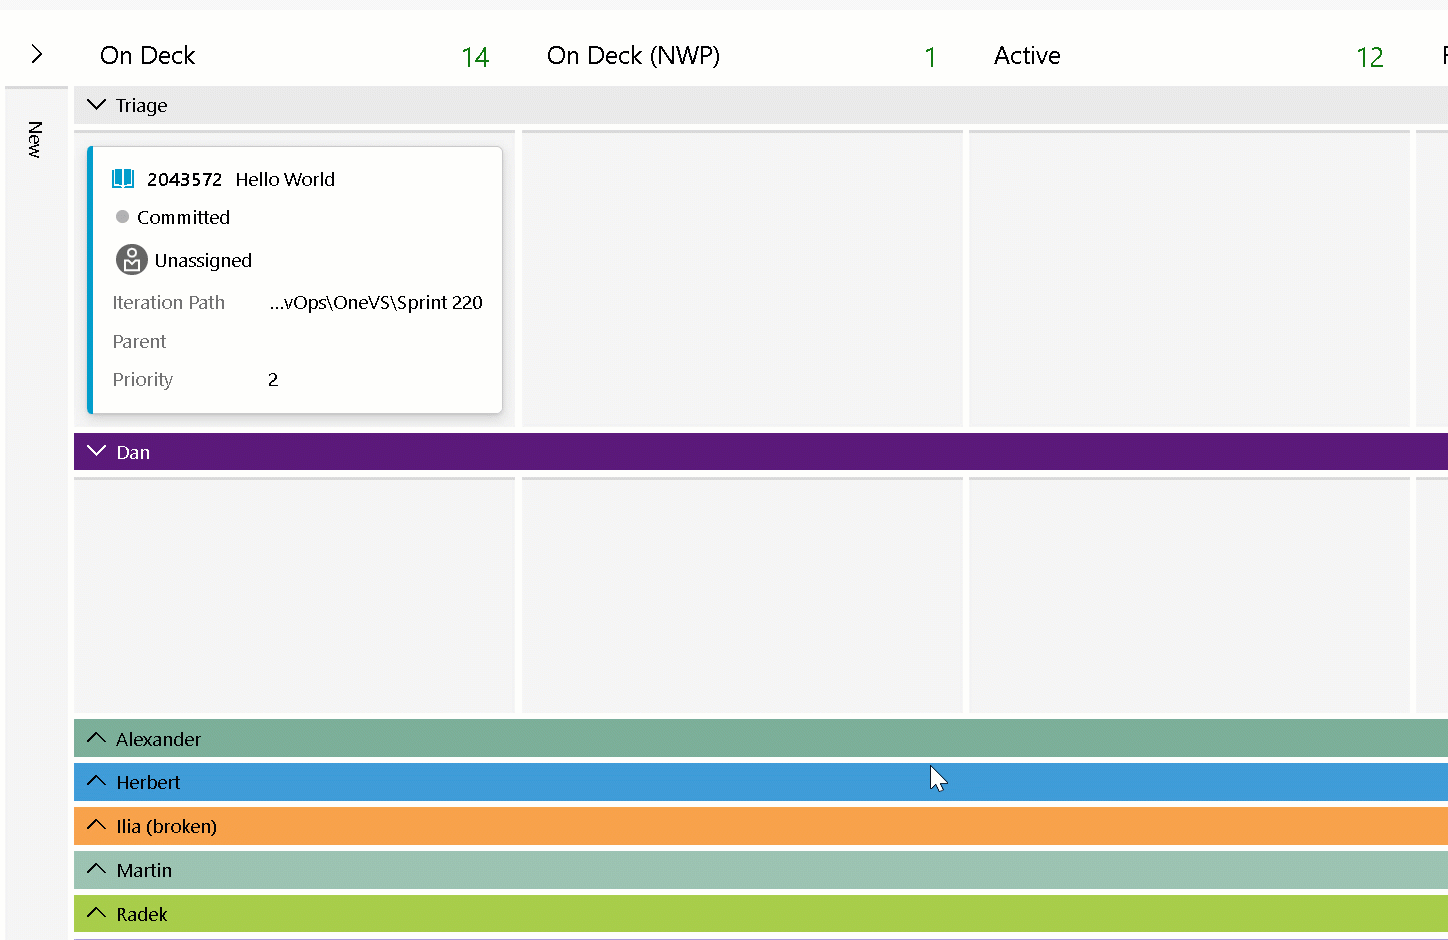Expand the collapsed New column chevron
1448x940 pixels.
pos(37,54)
